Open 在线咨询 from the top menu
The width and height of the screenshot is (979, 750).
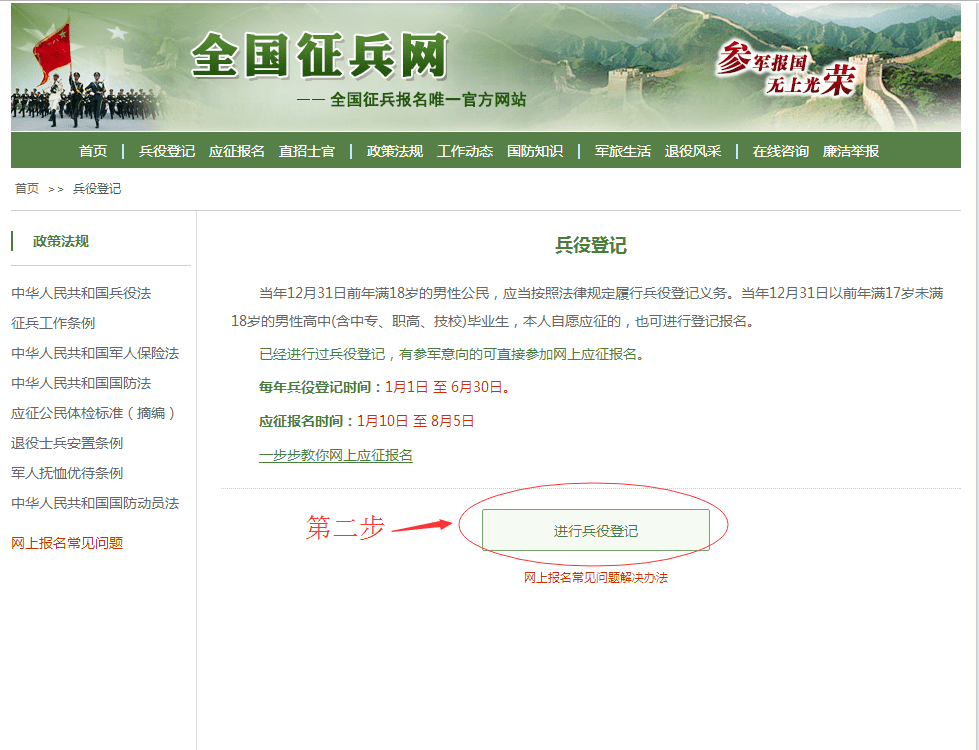tap(781, 151)
